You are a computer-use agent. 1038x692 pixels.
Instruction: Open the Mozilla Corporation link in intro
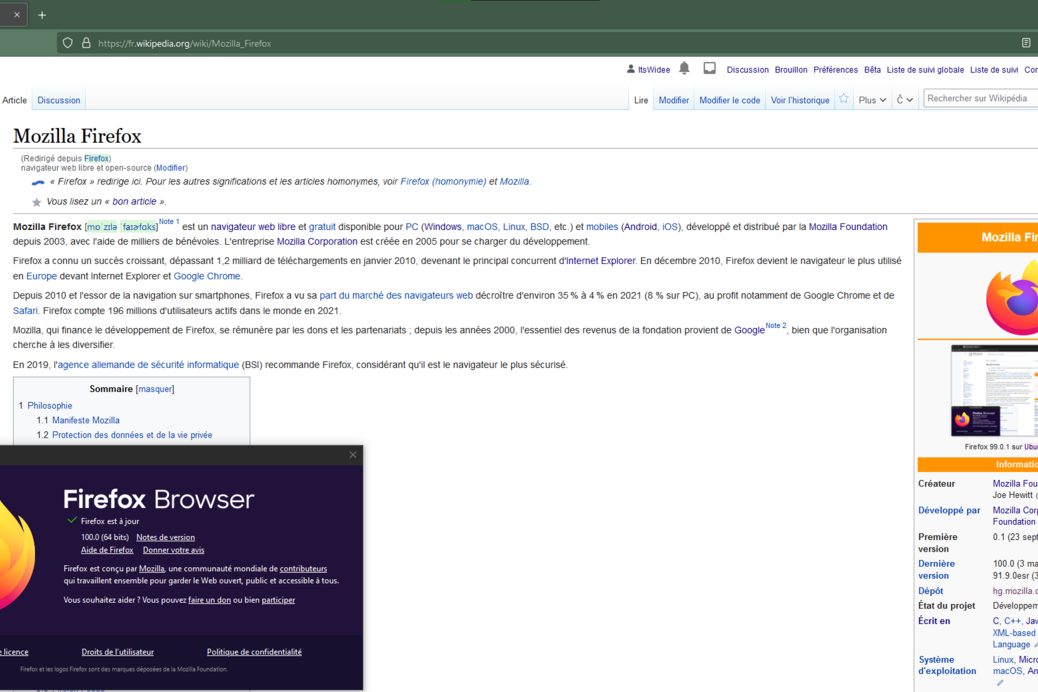coord(317,241)
